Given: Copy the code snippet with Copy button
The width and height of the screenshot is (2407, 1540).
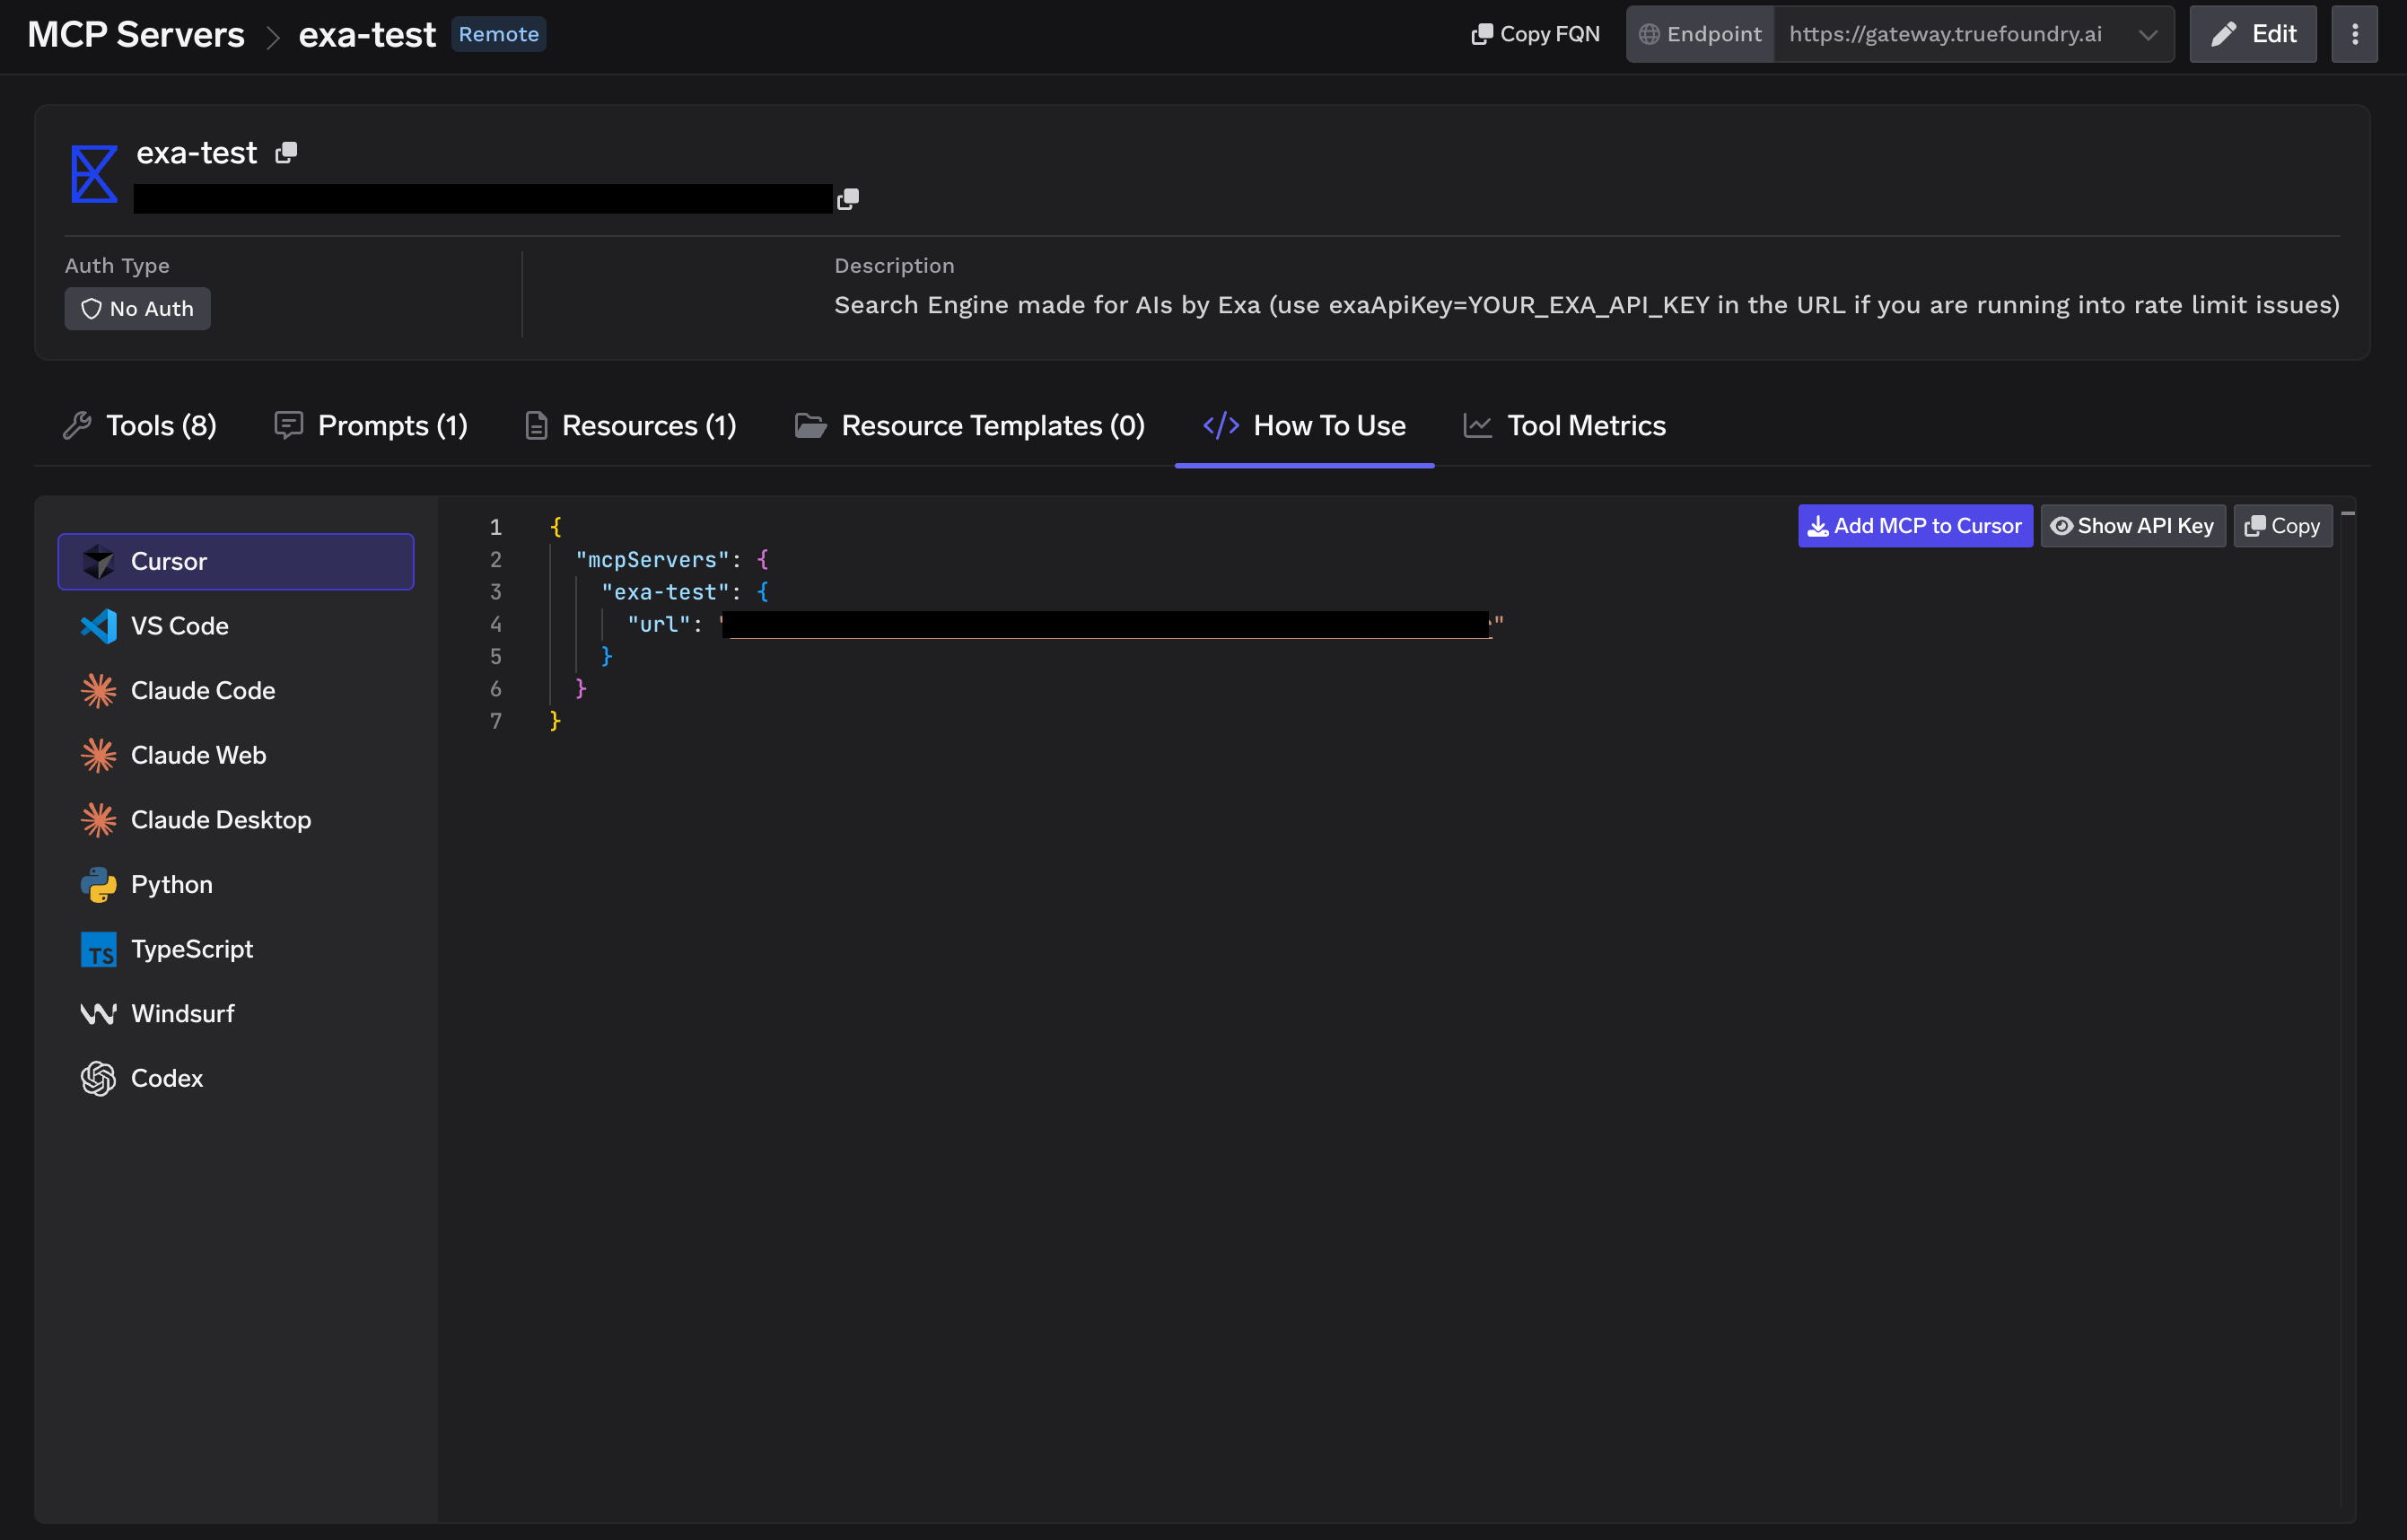Looking at the screenshot, I should [x=2282, y=526].
